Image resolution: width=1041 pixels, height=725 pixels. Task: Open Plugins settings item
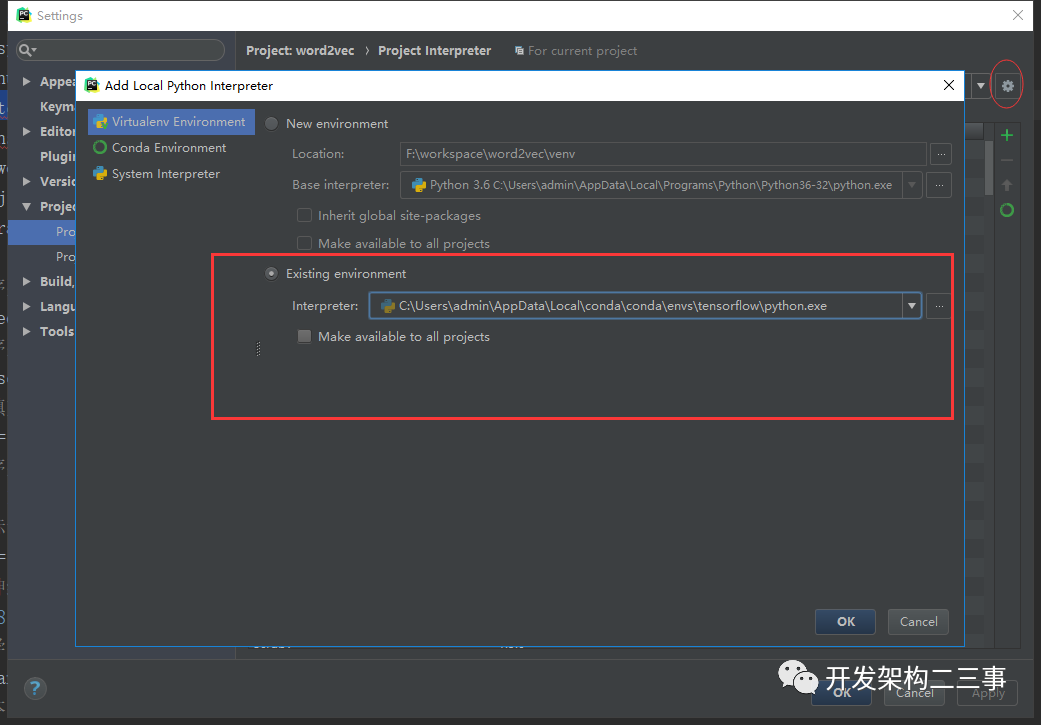click(57, 157)
